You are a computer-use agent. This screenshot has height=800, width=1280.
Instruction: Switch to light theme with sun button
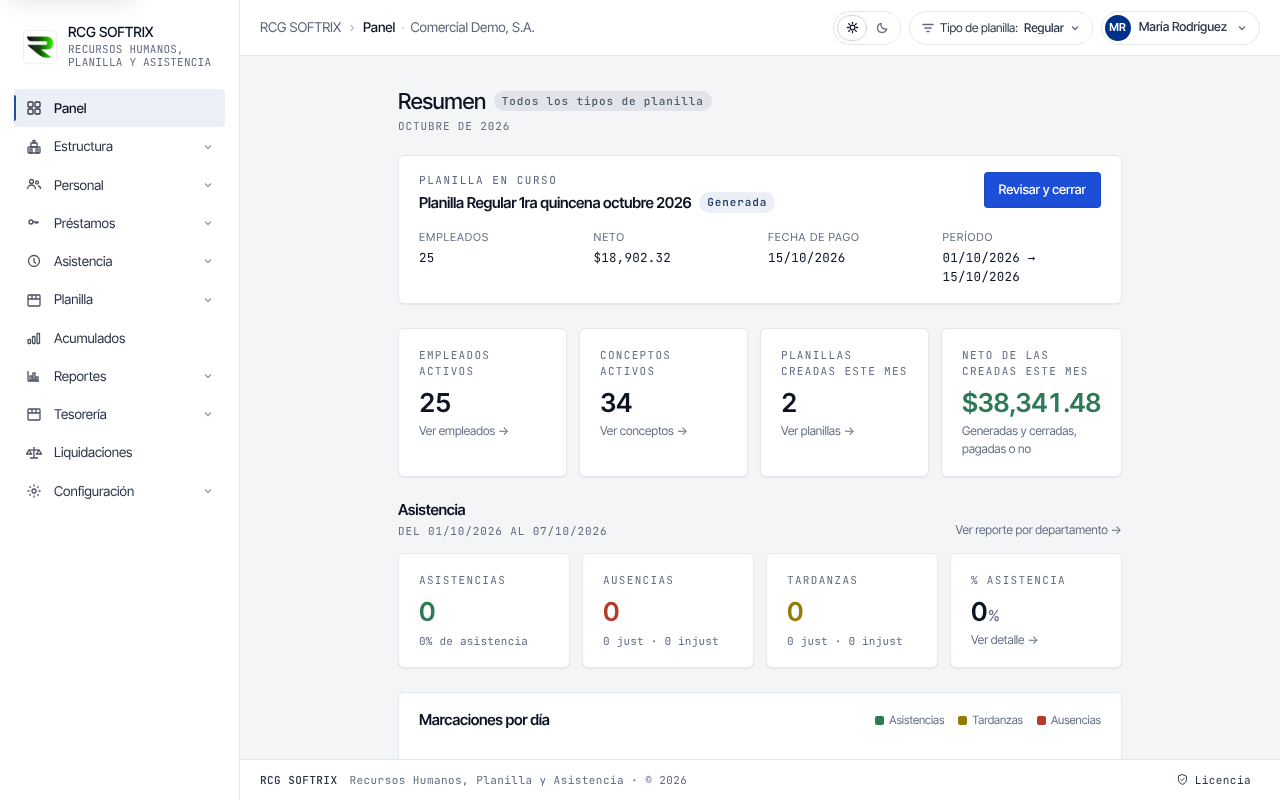coord(852,28)
